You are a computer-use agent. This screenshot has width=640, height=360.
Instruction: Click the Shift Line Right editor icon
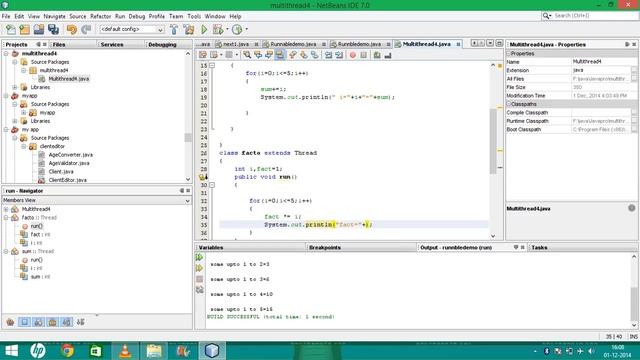(x=339, y=55)
